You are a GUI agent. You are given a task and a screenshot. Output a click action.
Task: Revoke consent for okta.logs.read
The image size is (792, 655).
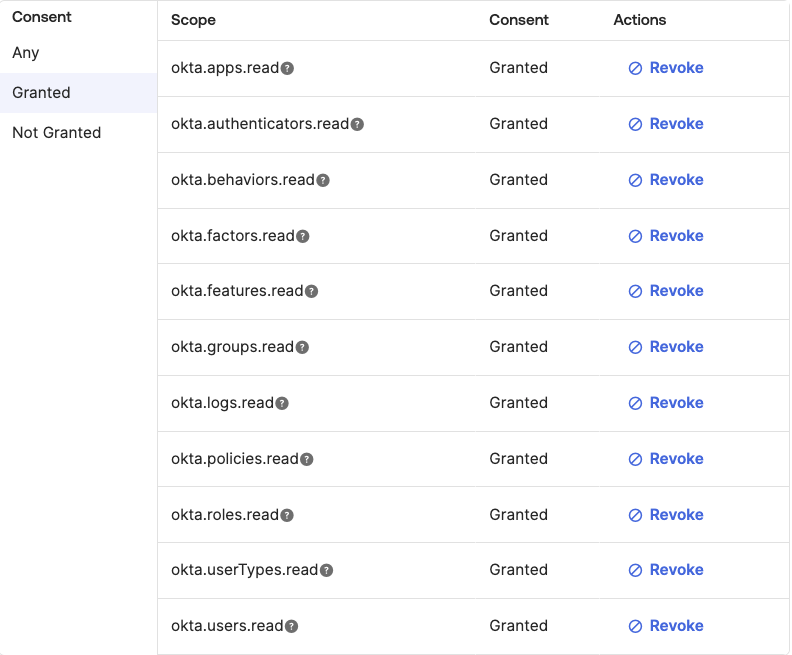click(x=666, y=403)
